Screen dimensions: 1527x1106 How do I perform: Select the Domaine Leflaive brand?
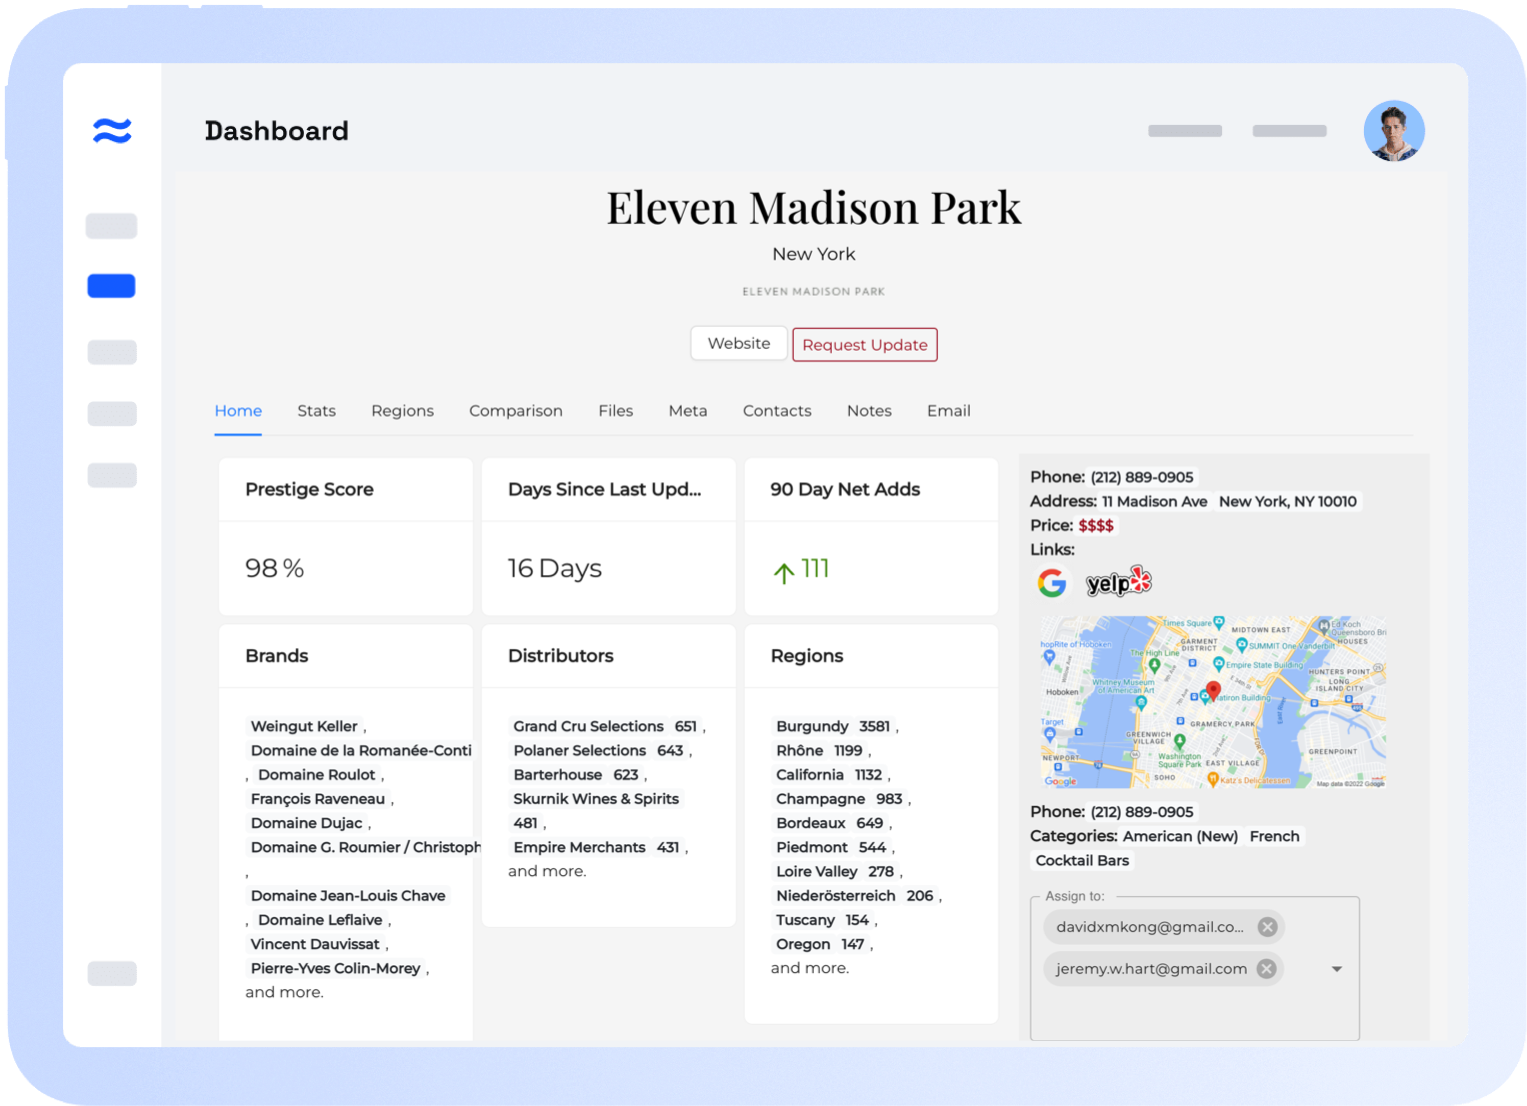[x=320, y=920]
